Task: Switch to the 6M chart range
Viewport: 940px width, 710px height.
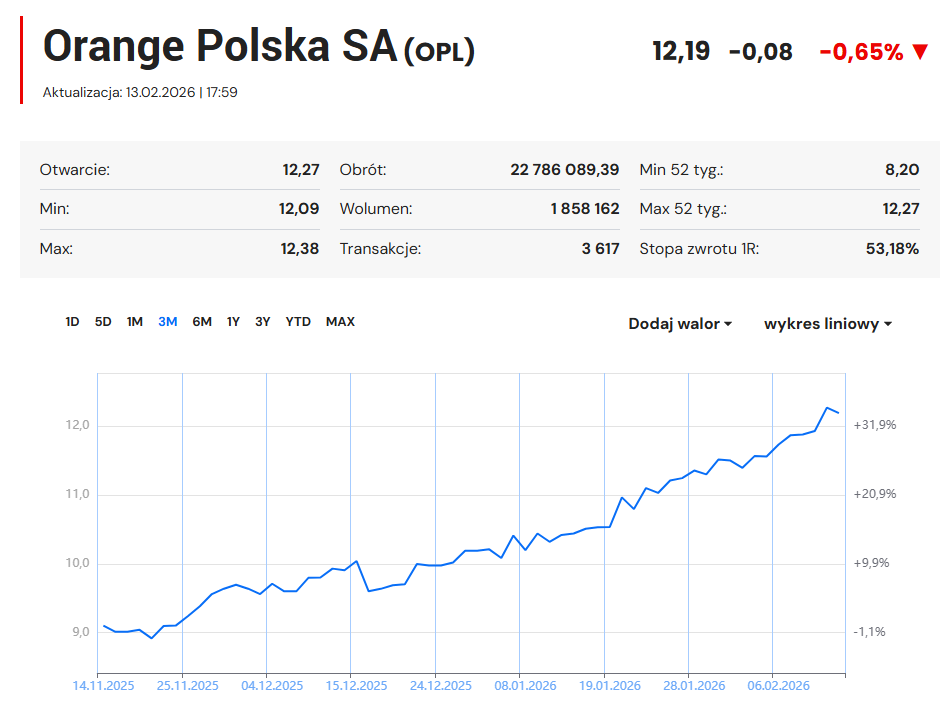Action: point(202,322)
